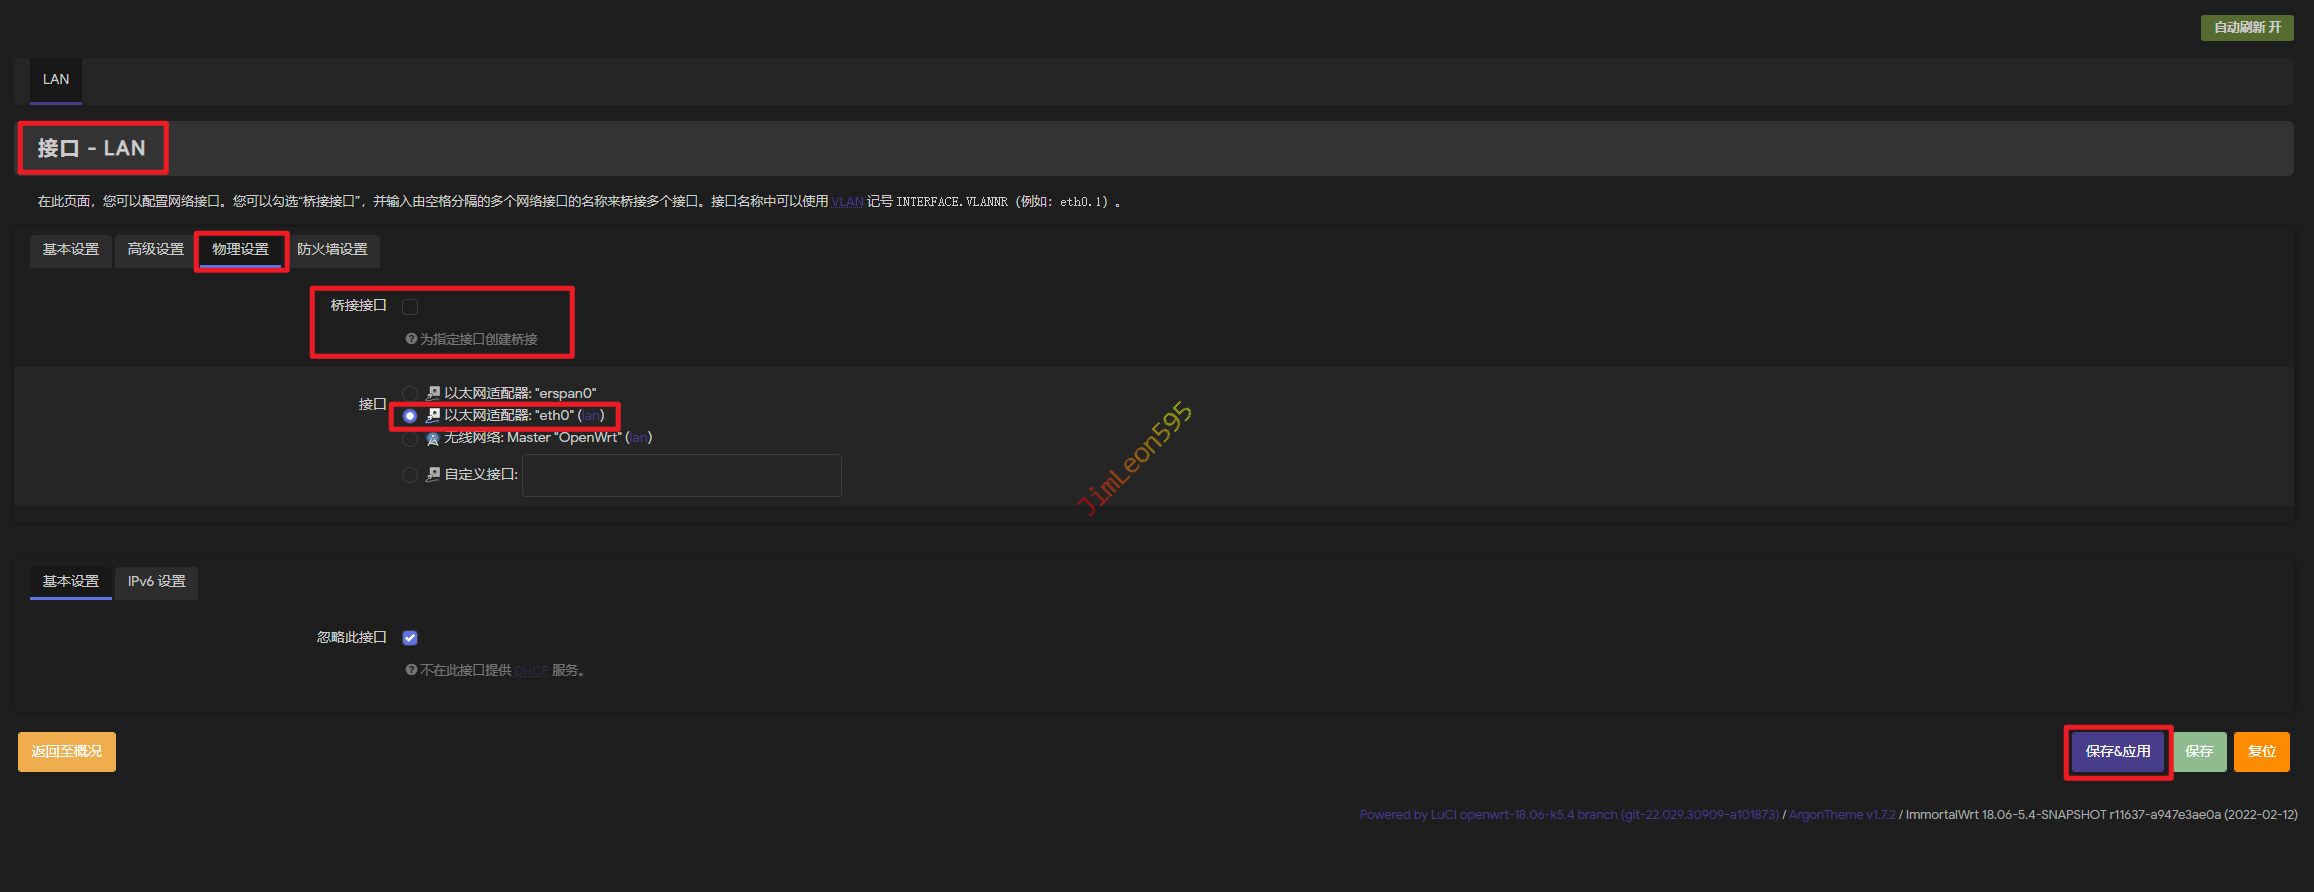This screenshot has width=2314, height=892.
Task: Choose the wireless Master OpenWrt radio option
Action: pos(410,439)
